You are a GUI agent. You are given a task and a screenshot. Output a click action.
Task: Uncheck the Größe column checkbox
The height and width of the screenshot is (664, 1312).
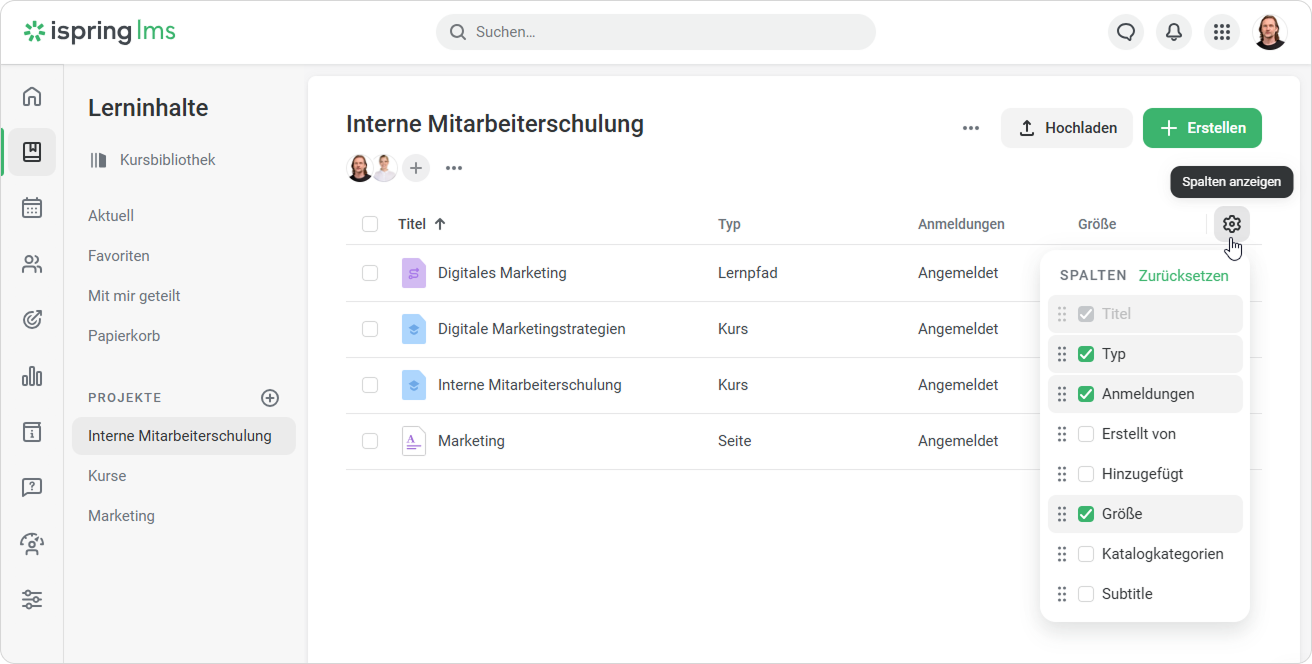(1086, 514)
